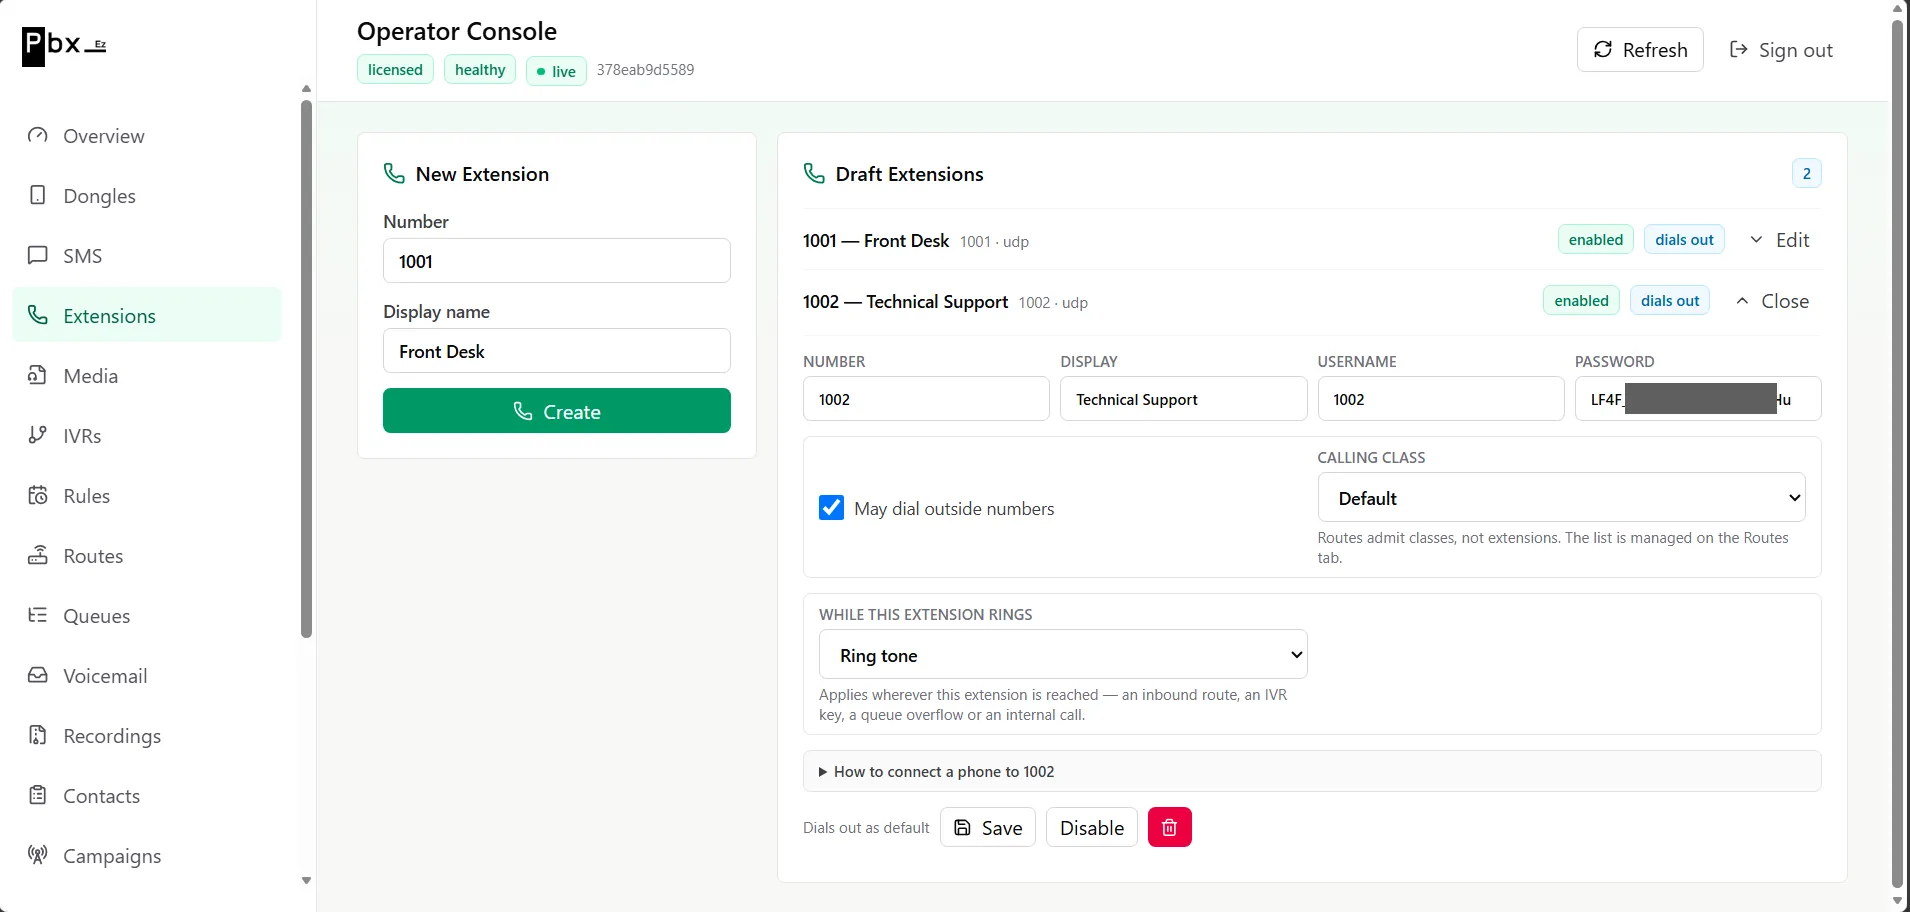Open the Ring tone dropdown
The image size is (1910, 912).
point(1063,655)
